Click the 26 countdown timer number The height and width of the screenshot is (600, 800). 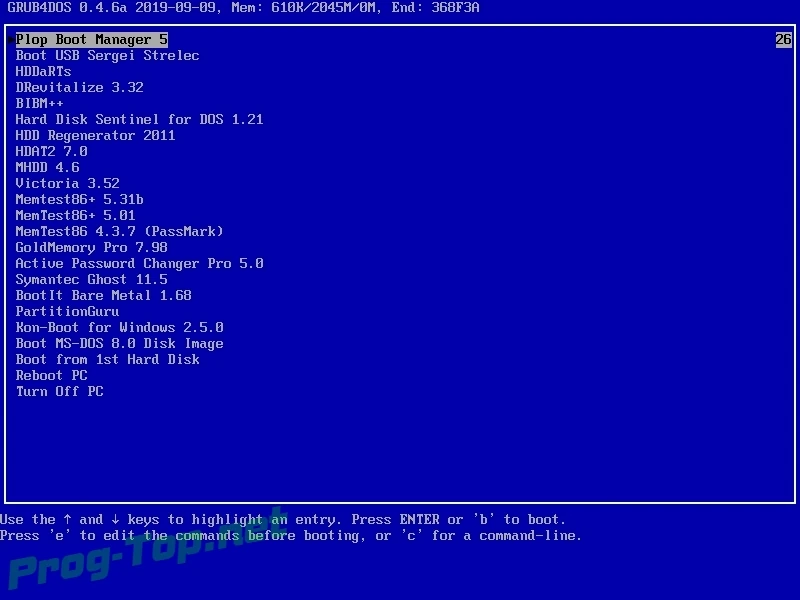tap(783, 39)
